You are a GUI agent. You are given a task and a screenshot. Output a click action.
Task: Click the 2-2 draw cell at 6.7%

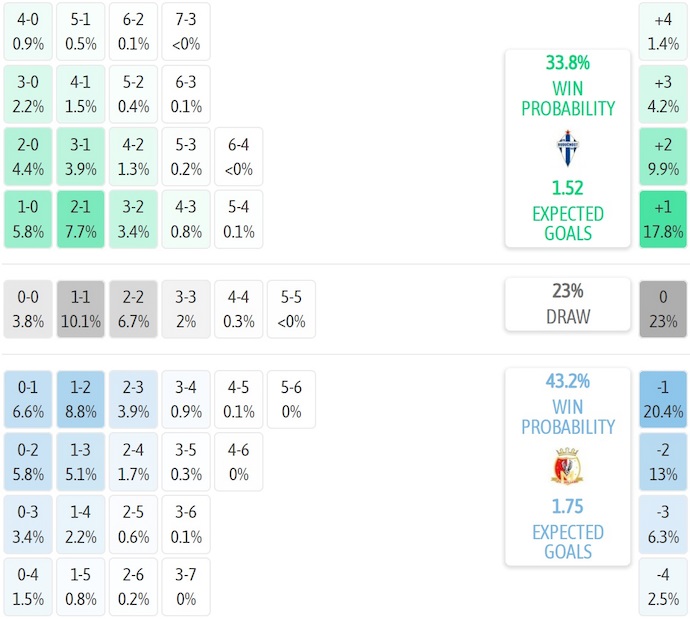click(133, 309)
